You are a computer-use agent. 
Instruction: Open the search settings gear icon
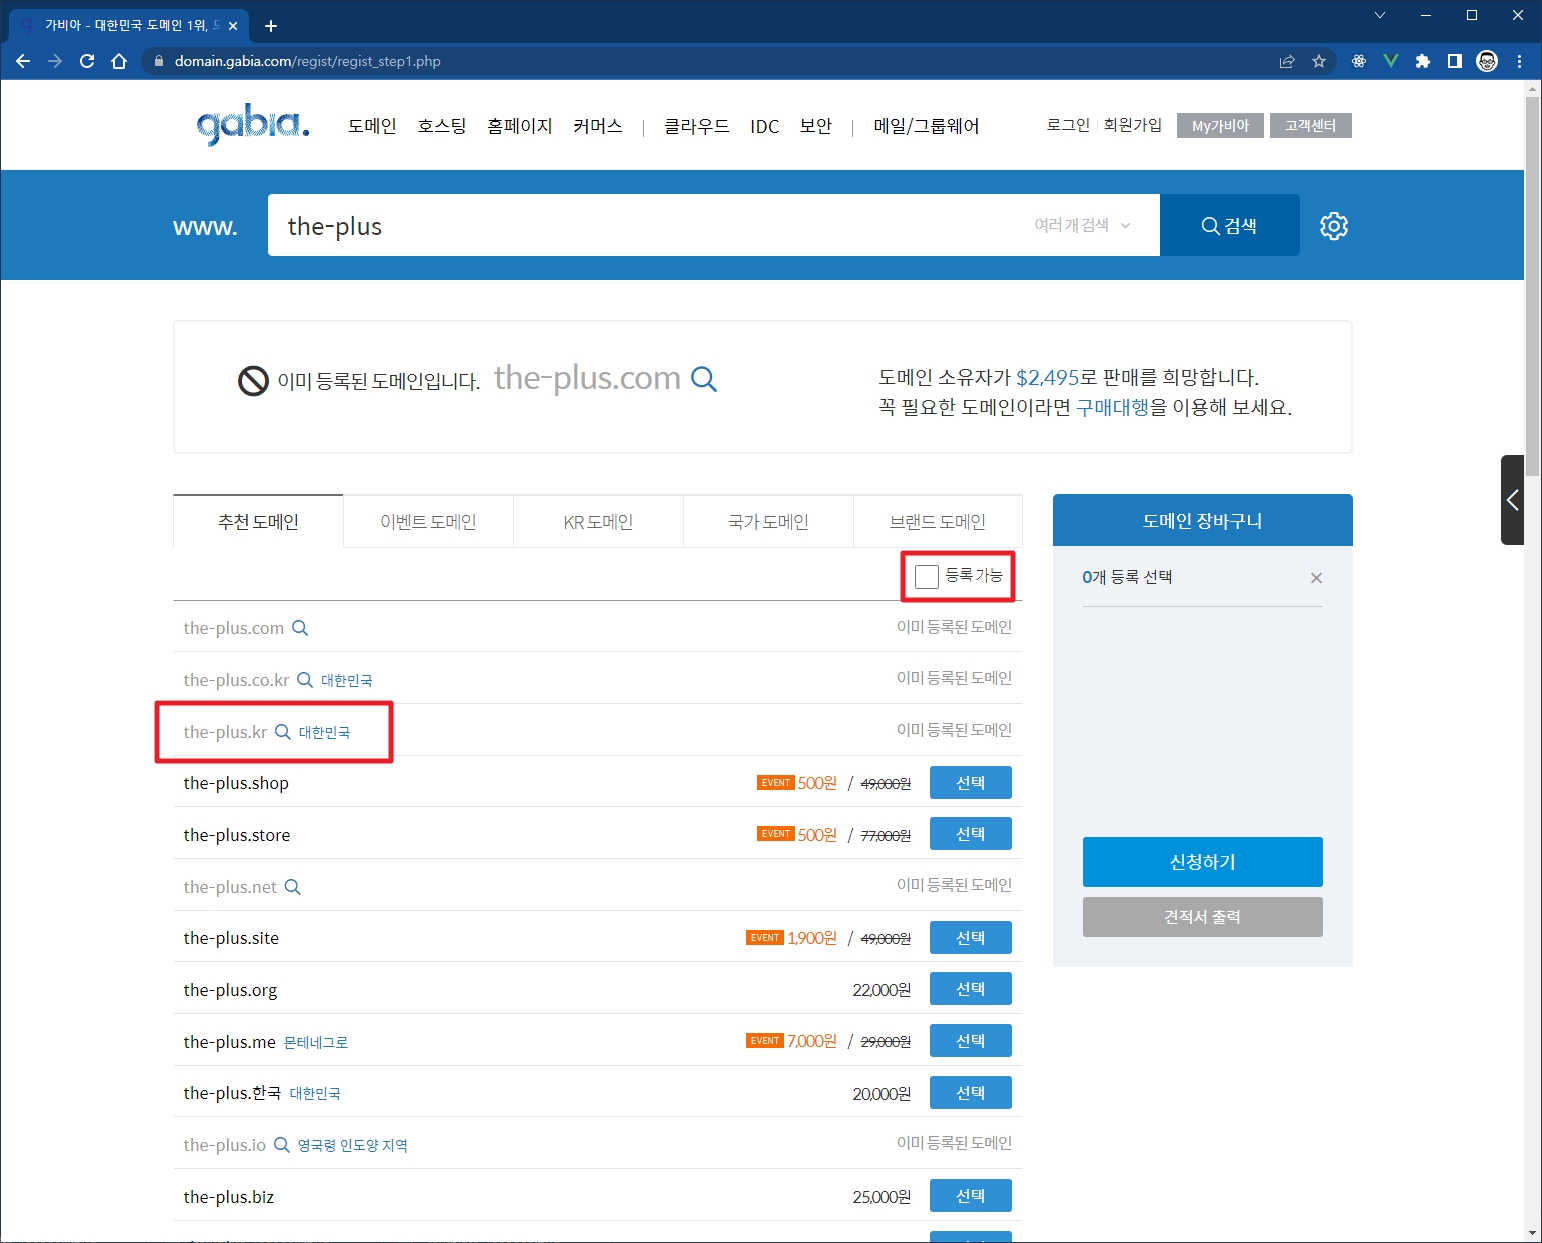tap(1334, 226)
